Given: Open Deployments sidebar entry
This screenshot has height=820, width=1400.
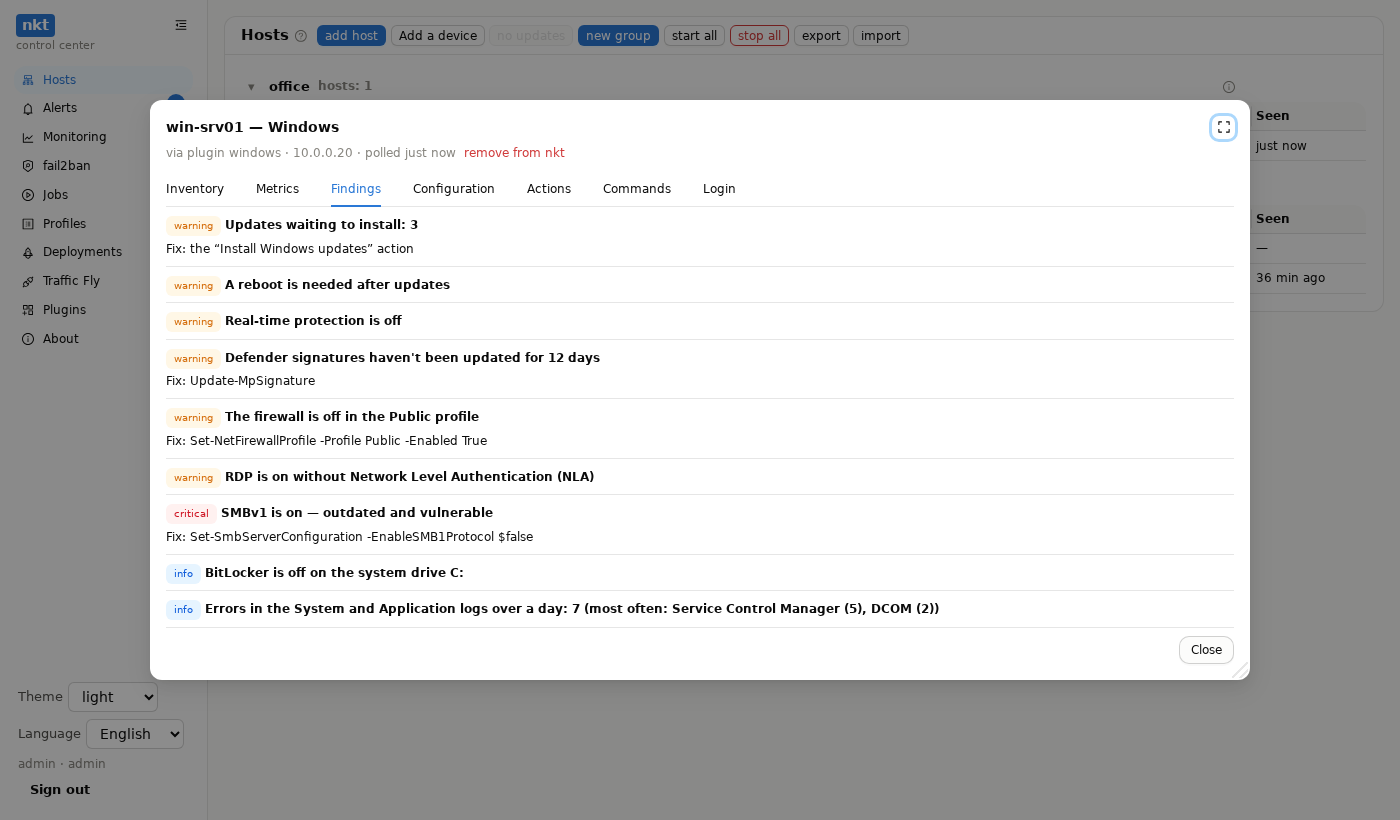Looking at the screenshot, I should pos(103,252).
